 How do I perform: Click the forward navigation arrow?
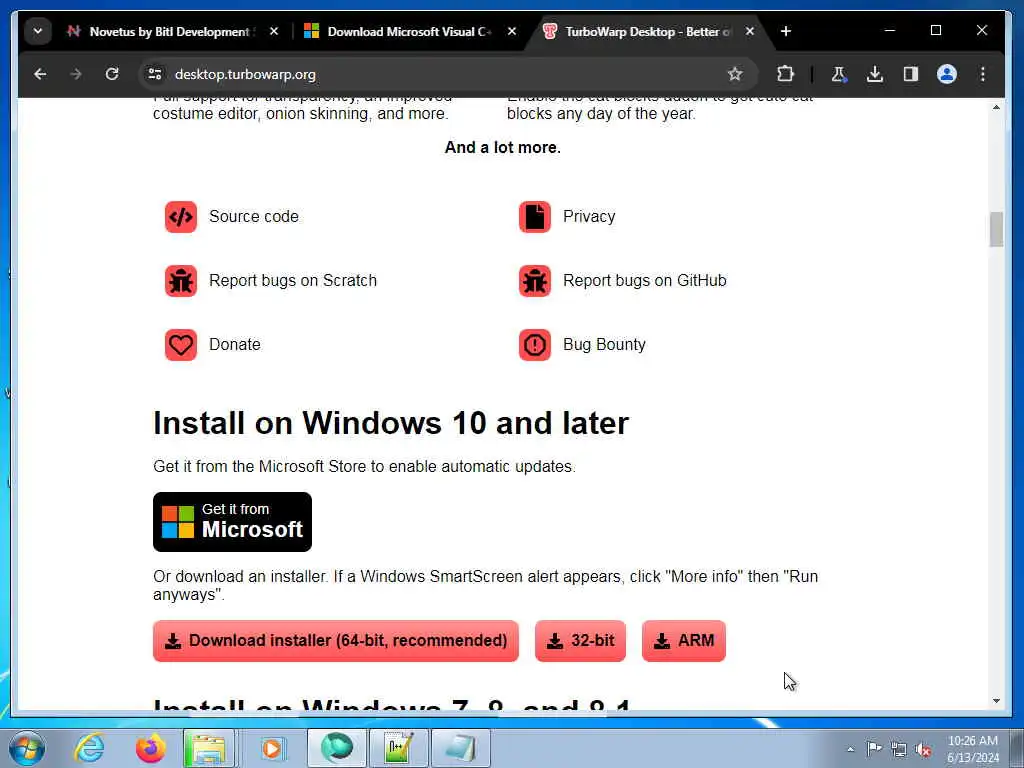tap(76, 74)
